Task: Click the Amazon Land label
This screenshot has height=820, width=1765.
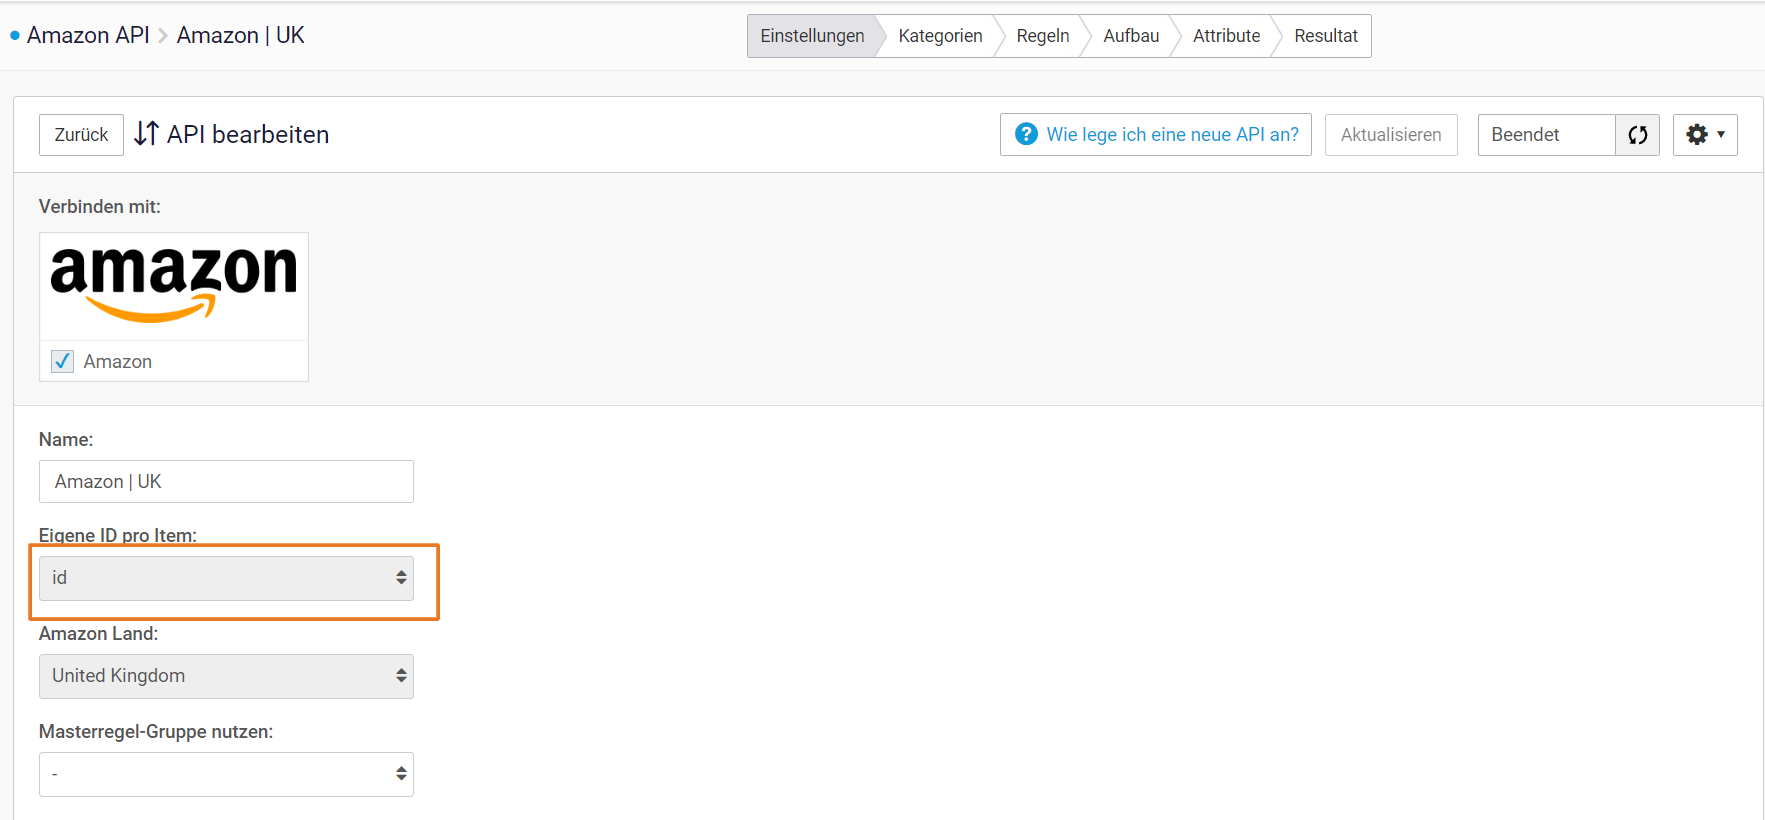Action: [98, 633]
